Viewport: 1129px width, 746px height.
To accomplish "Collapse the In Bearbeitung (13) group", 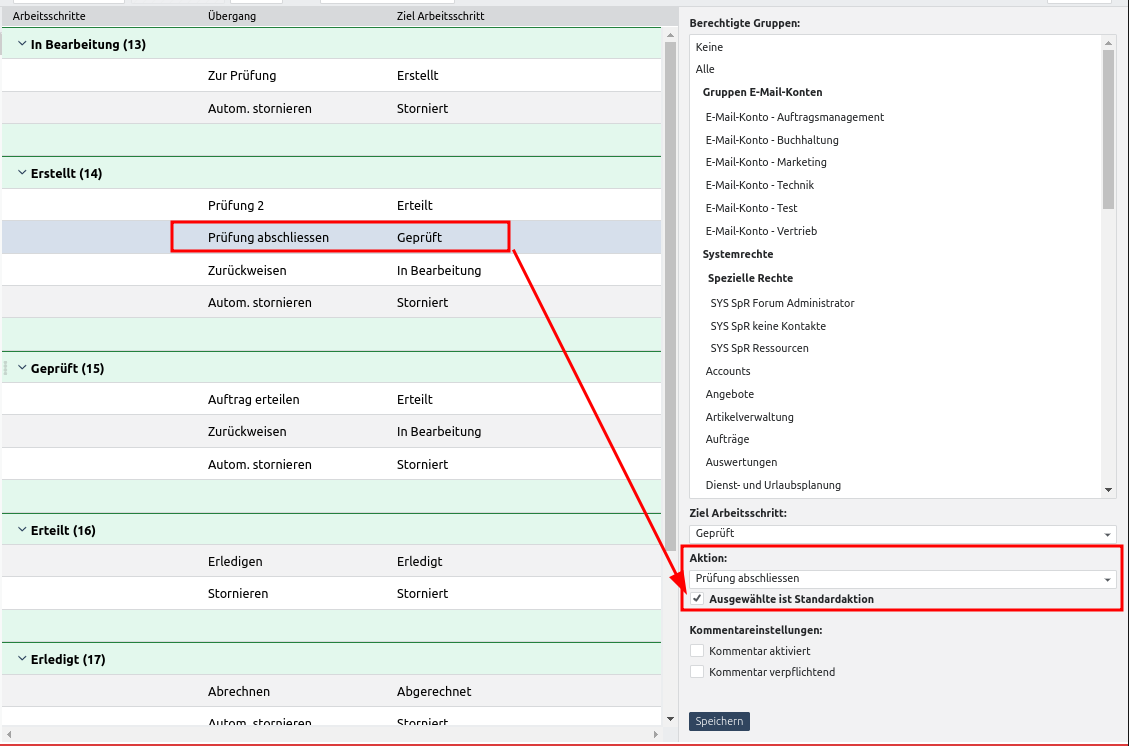I will point(22,44).
